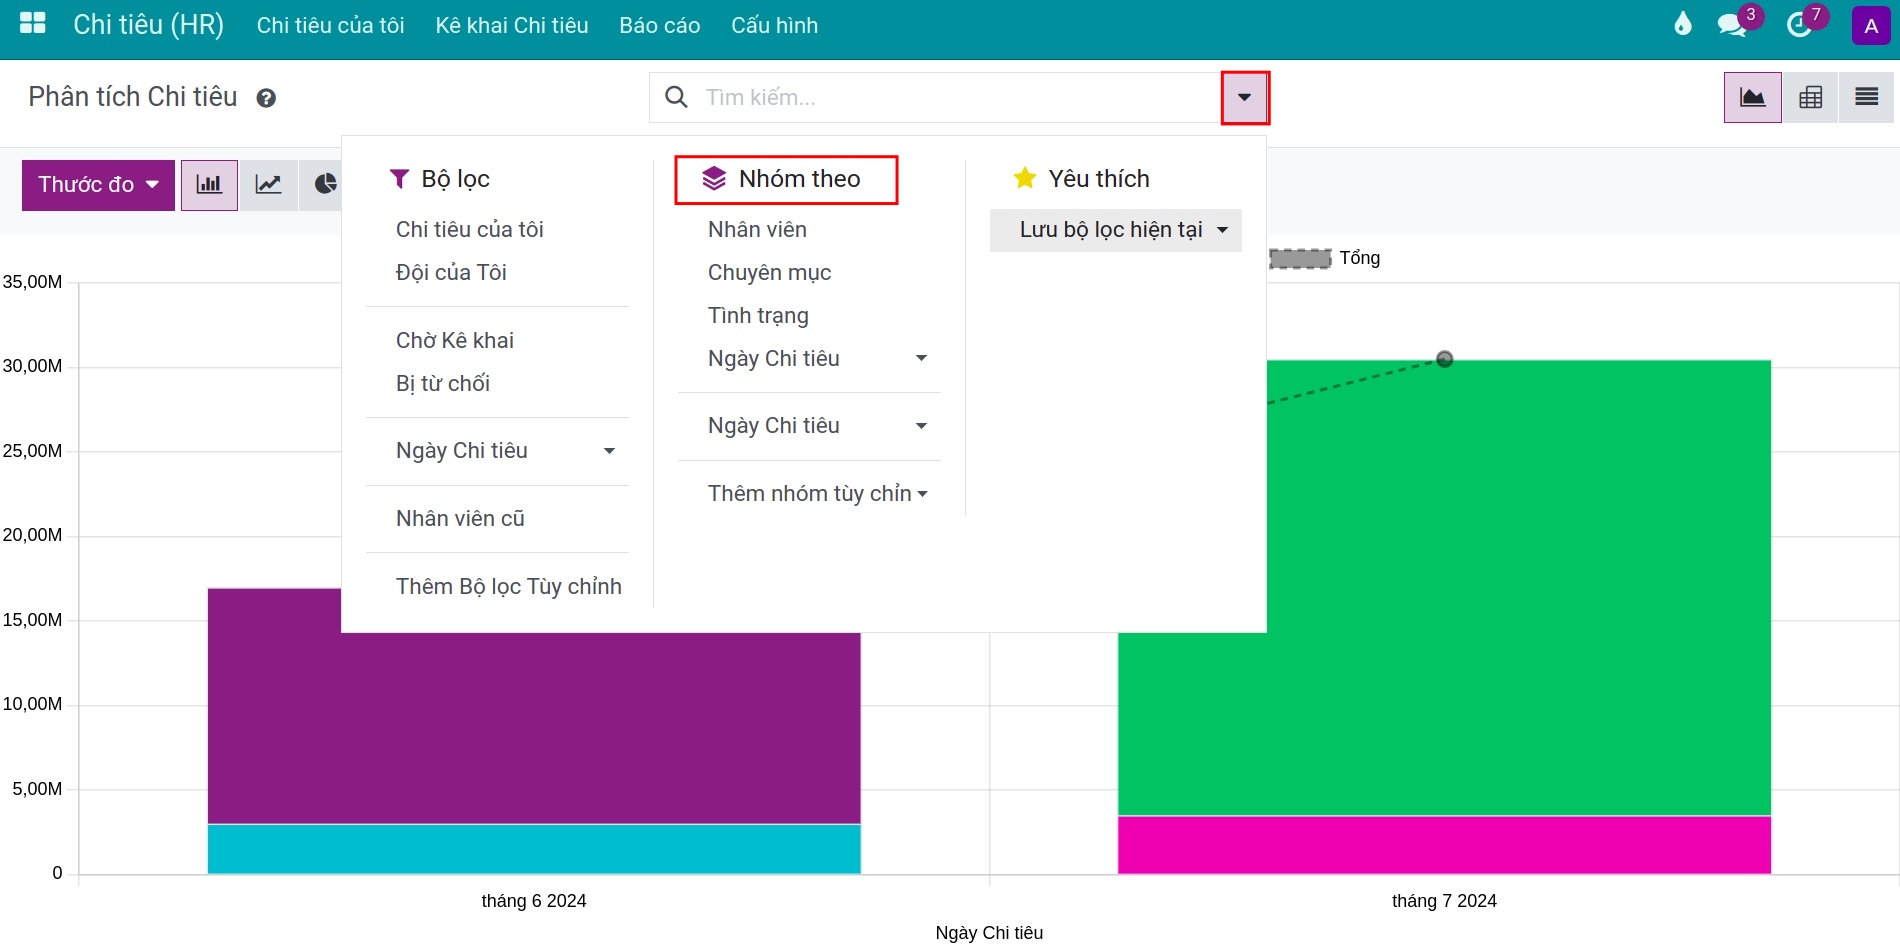This screenshot has height=946, width=1900.
Task: Open the conversations chat icon
Action: [1732, 25]
